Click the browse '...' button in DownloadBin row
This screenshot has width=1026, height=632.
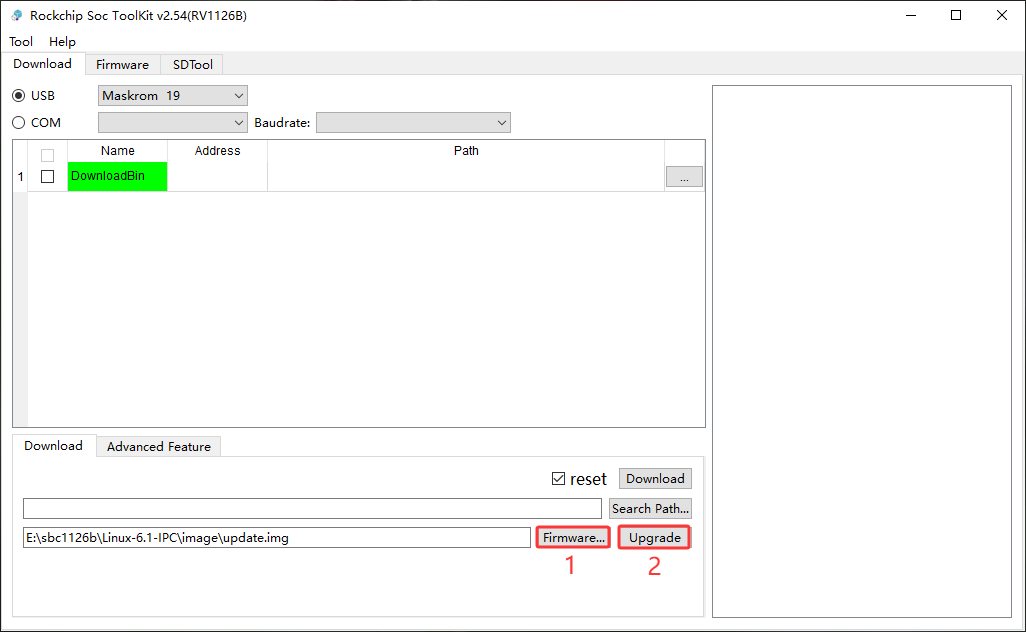tap(684, 177)
